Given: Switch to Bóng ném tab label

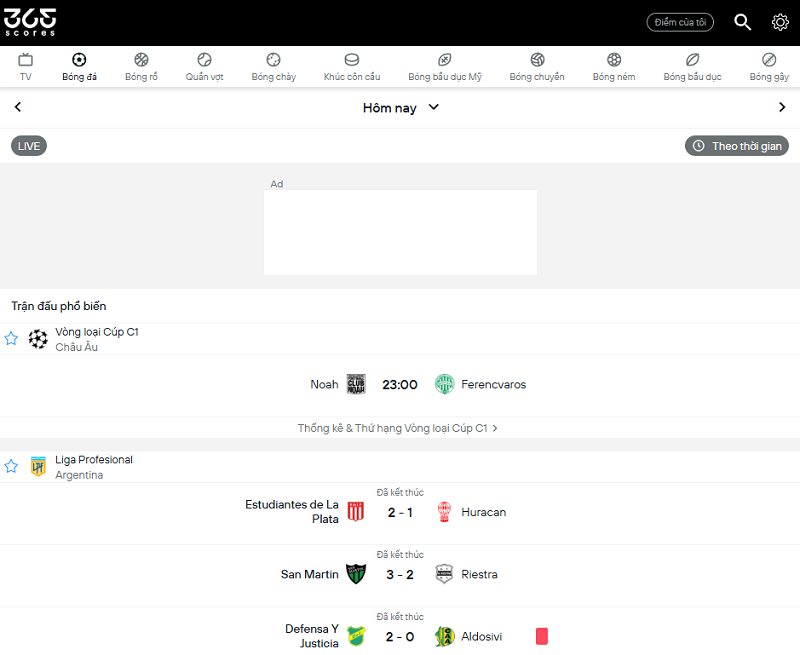Looking at the screenshot, I should point(614,77).
